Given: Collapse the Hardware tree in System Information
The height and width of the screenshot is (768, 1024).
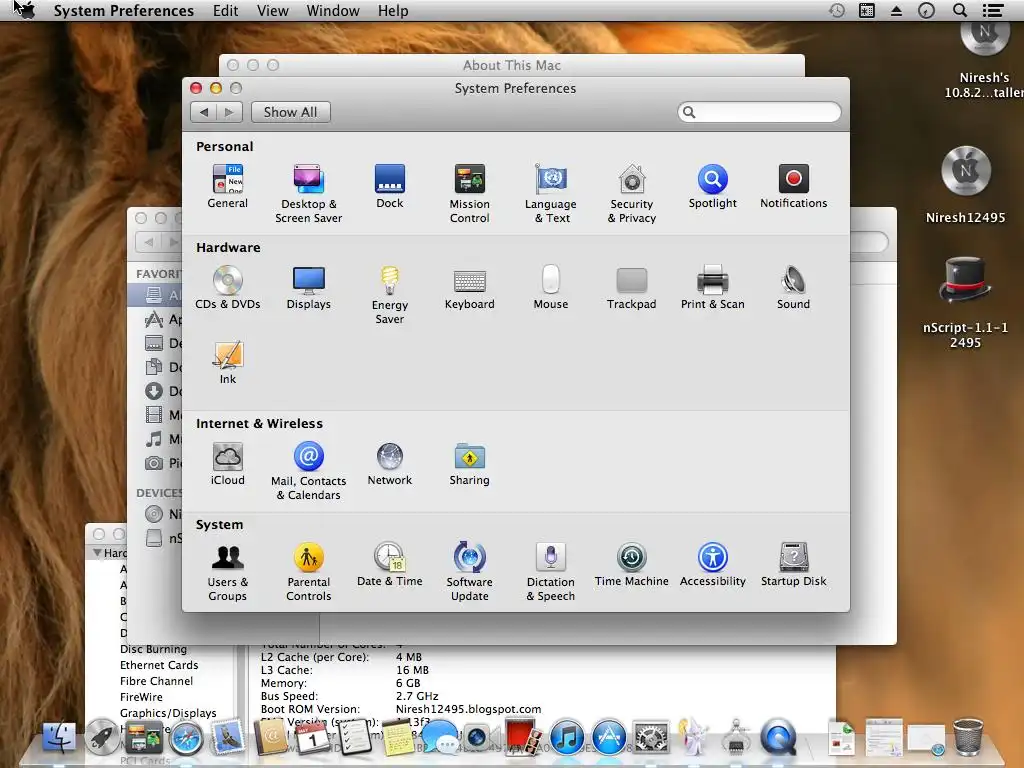Looking at the screenshot, I should [97, 552].
